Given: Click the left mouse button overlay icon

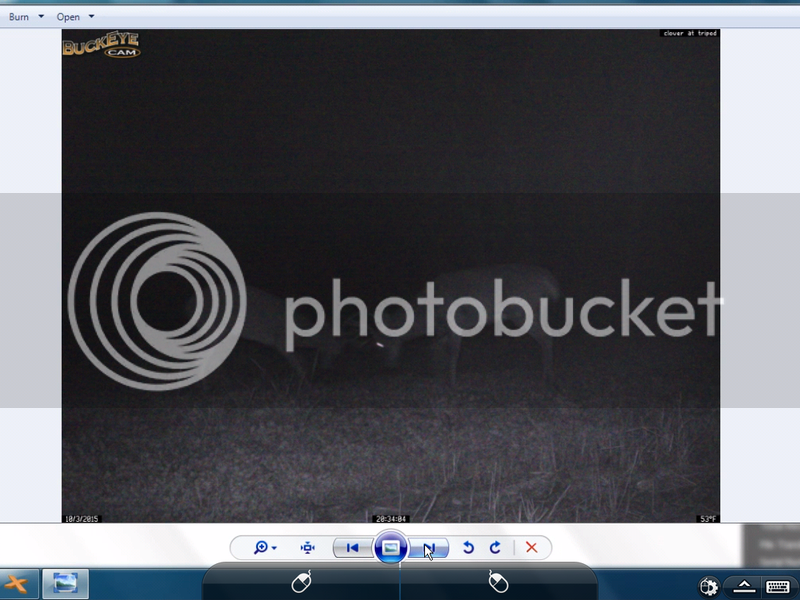Looking at the screenshot, I should click(x=302, y=582).
